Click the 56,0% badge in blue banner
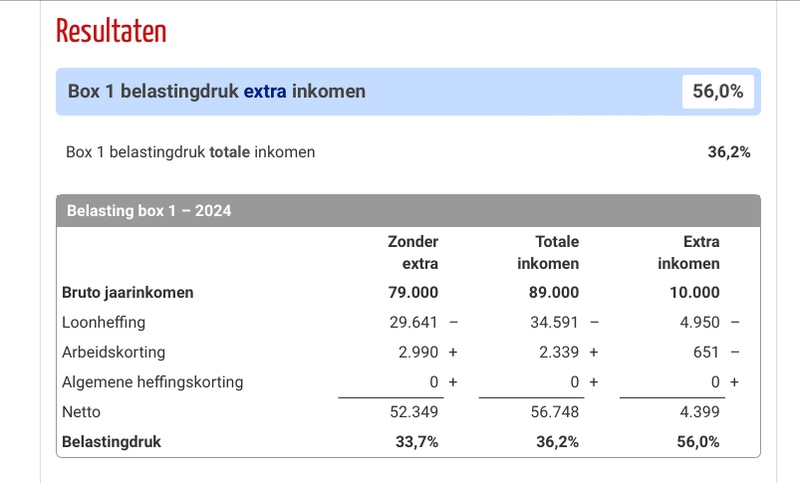Image resolution: width=800 pixels, height=483 pixels. (x=718, y=92)
